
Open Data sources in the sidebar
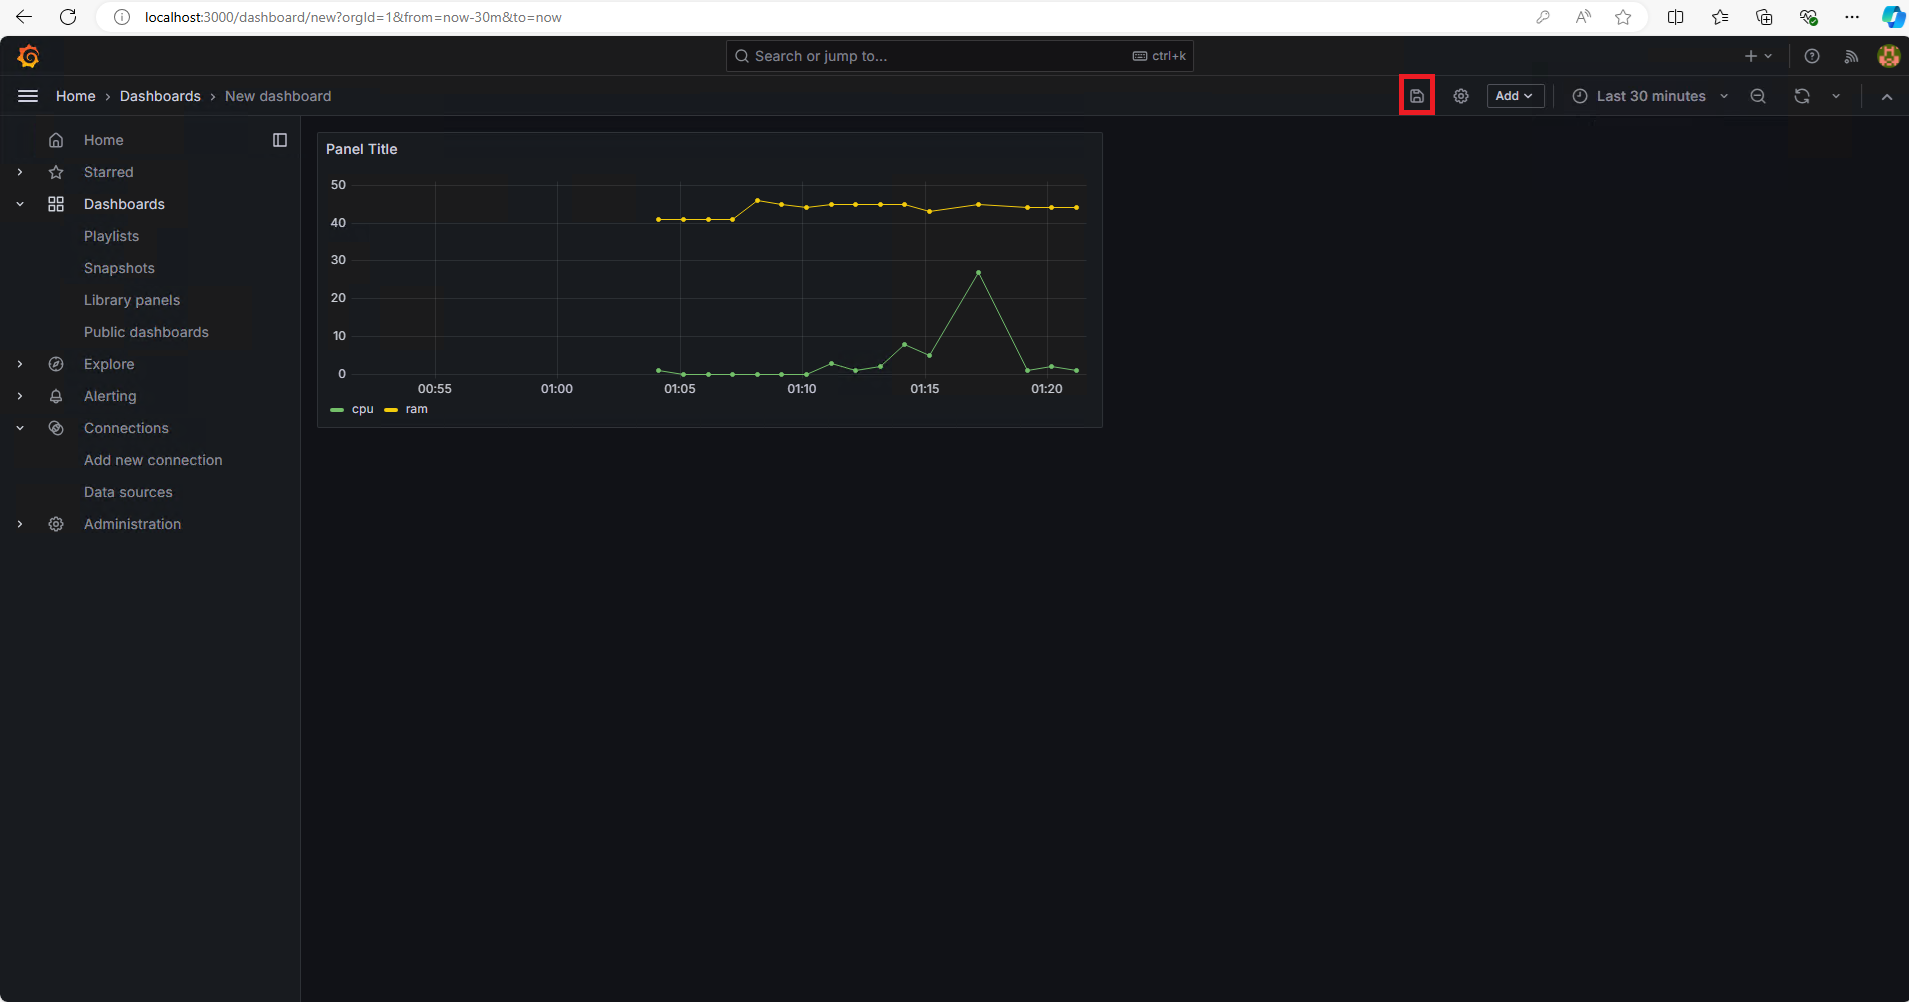pyautogui.click(x=128, y=492)
